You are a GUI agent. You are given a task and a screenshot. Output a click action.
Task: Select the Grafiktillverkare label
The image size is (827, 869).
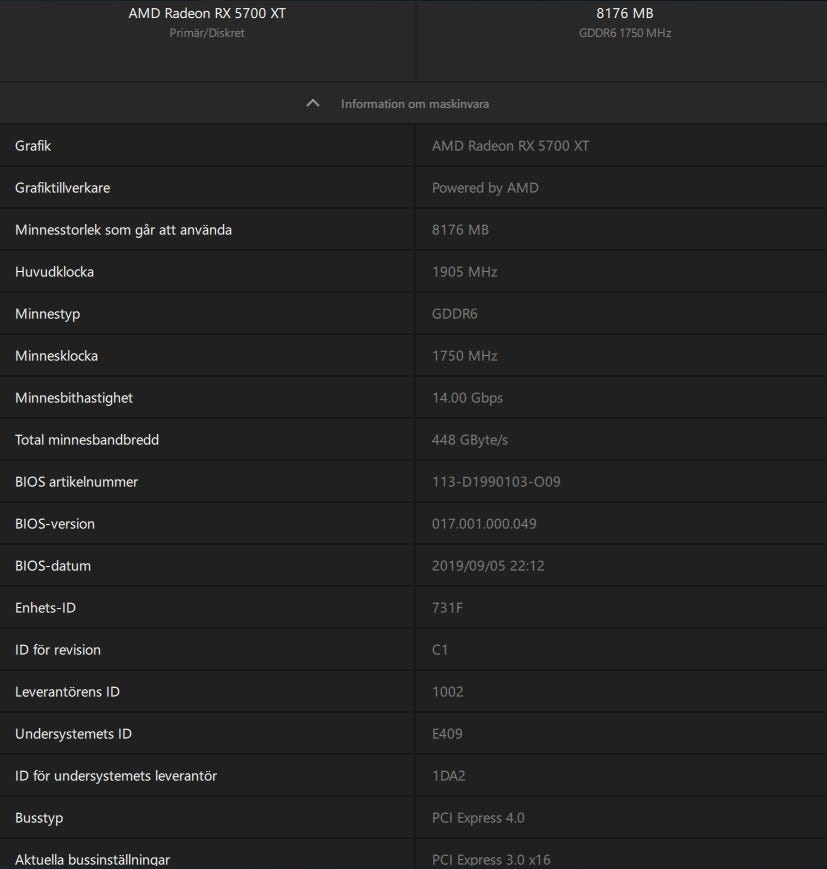point(63,188)
